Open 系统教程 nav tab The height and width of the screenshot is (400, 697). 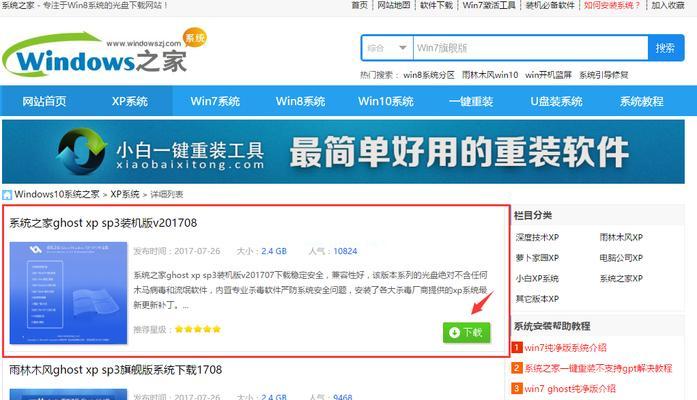coord(641,101)
